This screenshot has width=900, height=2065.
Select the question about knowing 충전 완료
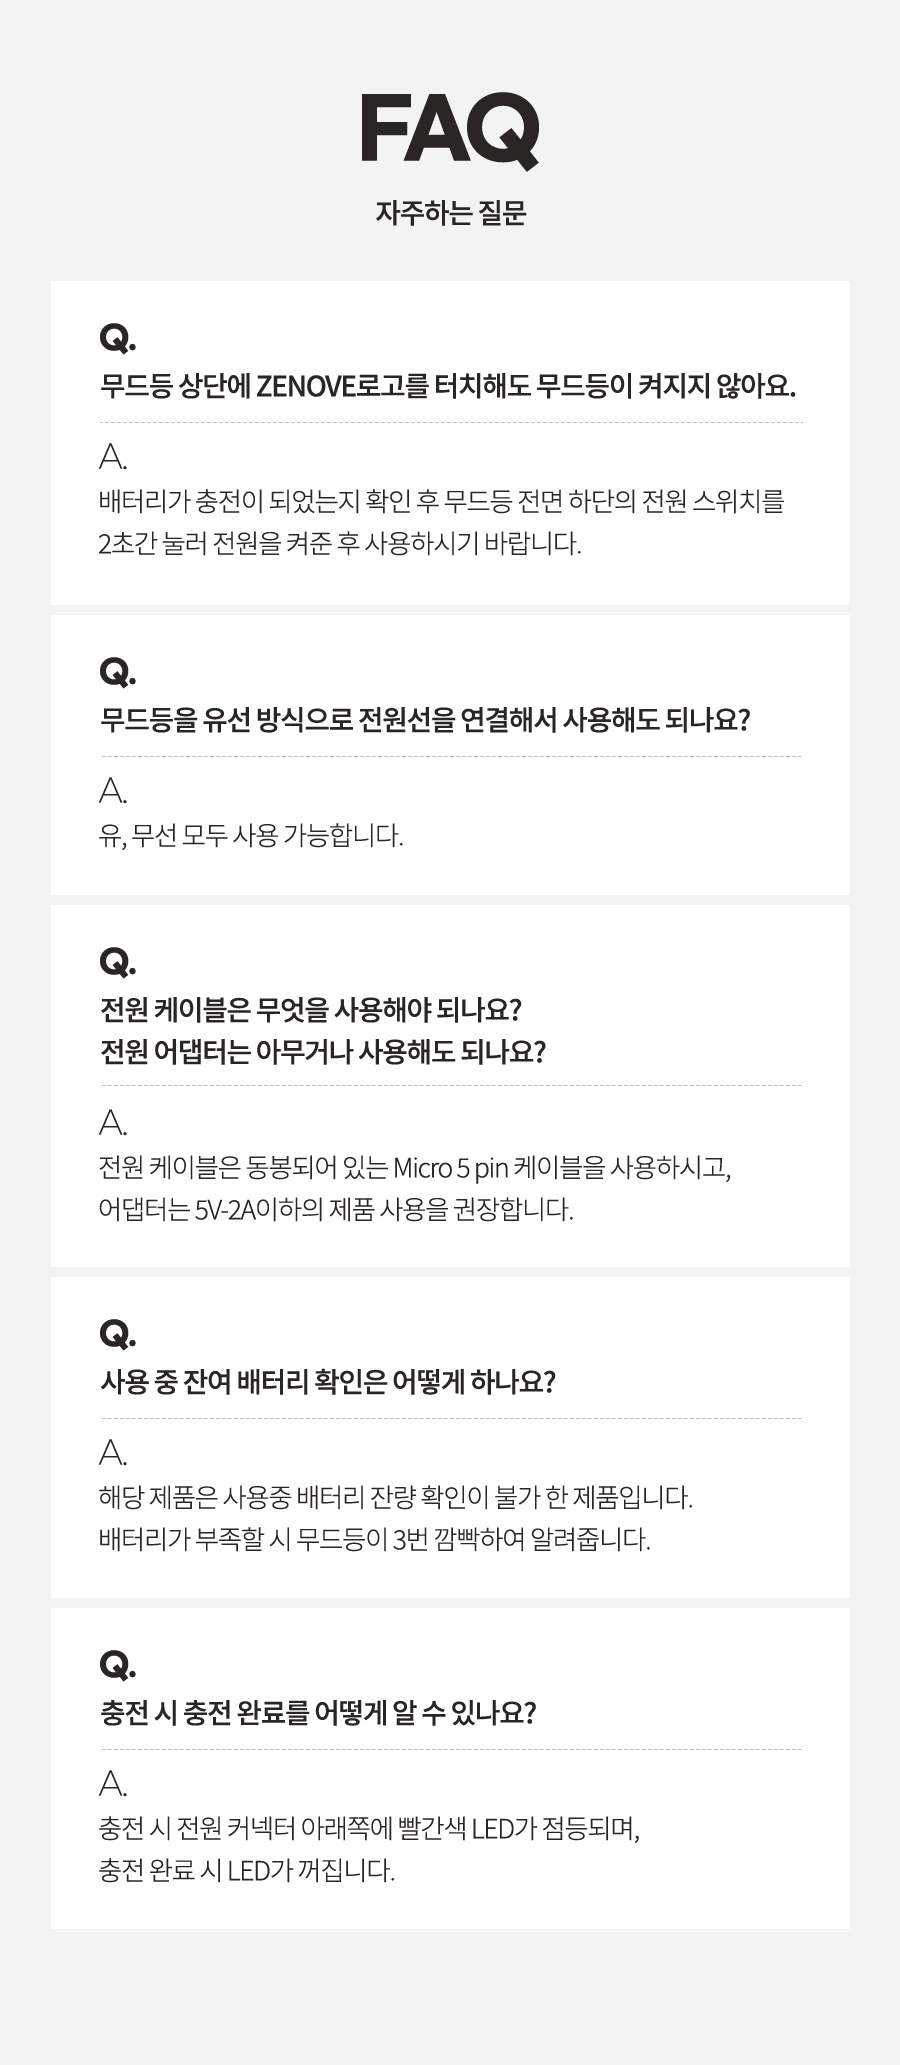[x=318, y=1712]
